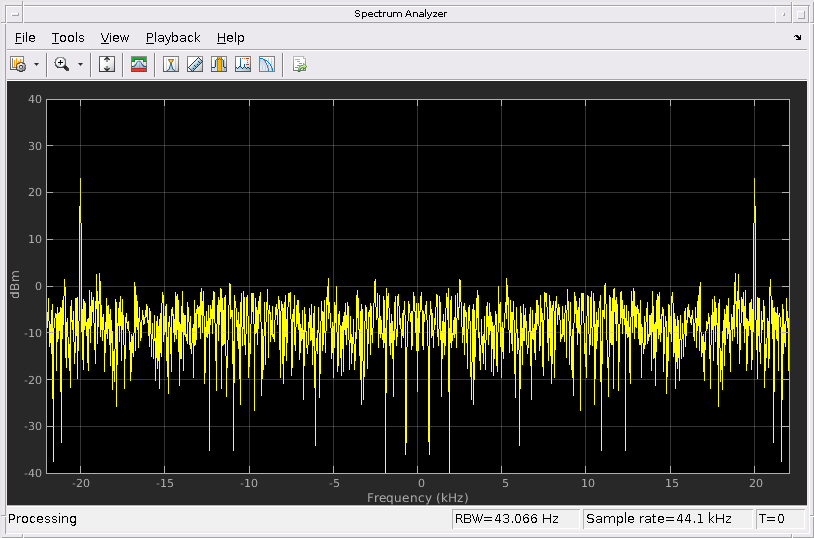Open the configuration properties icon
This screenshot has width=814, height=538.
(18, 65)
